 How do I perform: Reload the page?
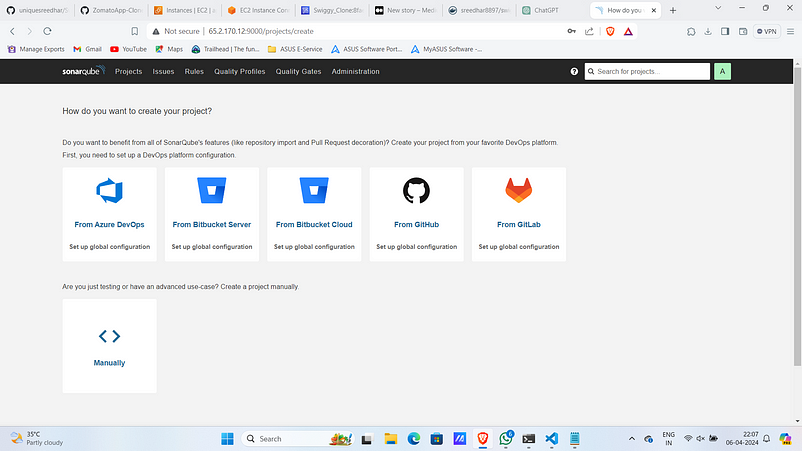(x=47, y=31)
